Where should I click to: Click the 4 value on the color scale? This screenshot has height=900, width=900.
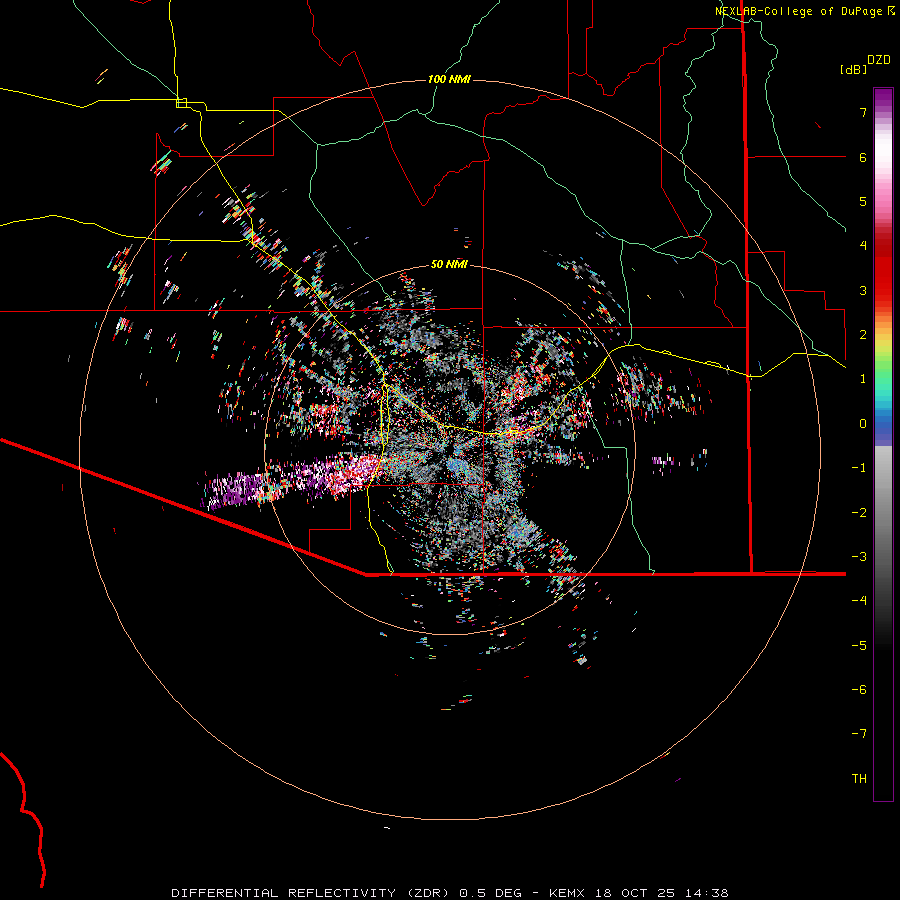[863, 246]
